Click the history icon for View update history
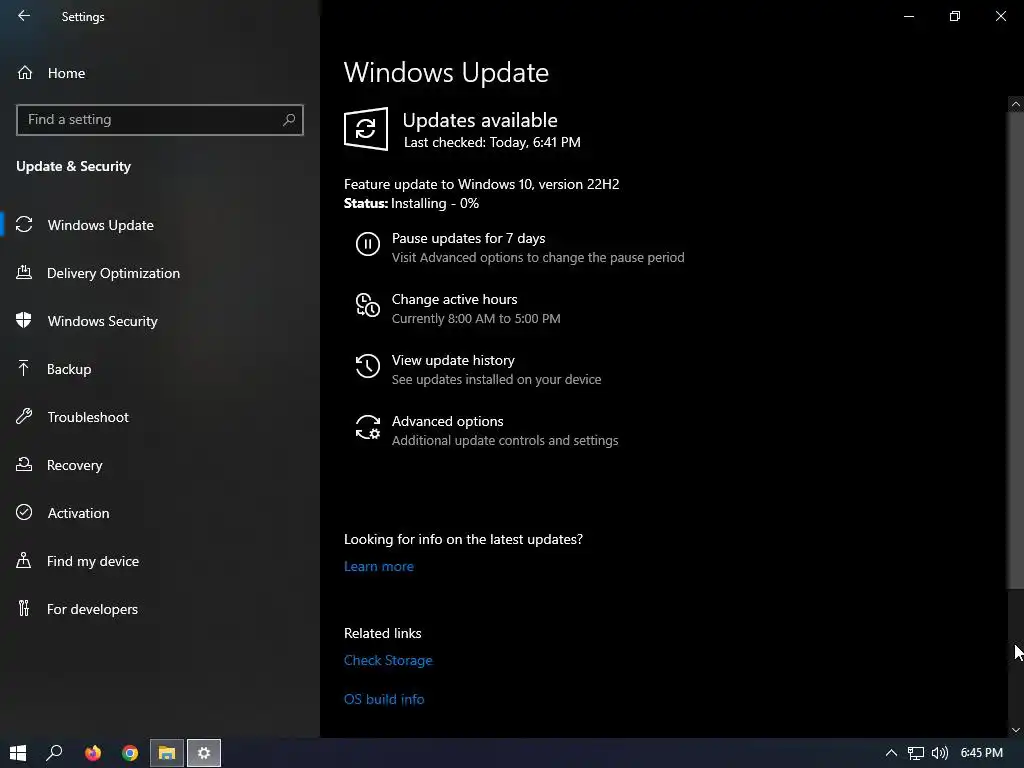Screen dimensions: 1024x768 pos(368,366)
